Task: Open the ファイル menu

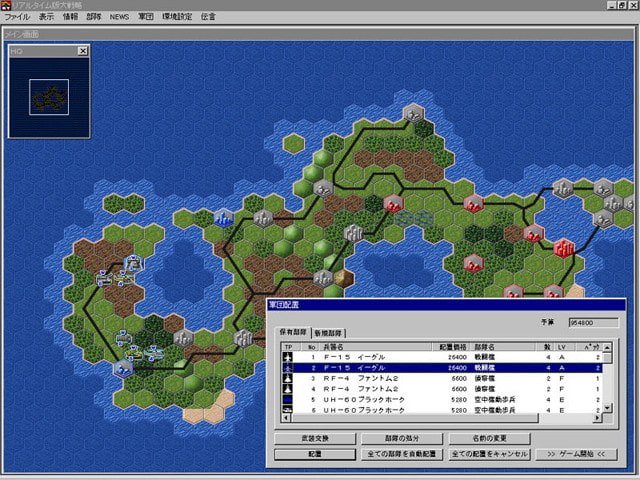Action: coord(18,18)
